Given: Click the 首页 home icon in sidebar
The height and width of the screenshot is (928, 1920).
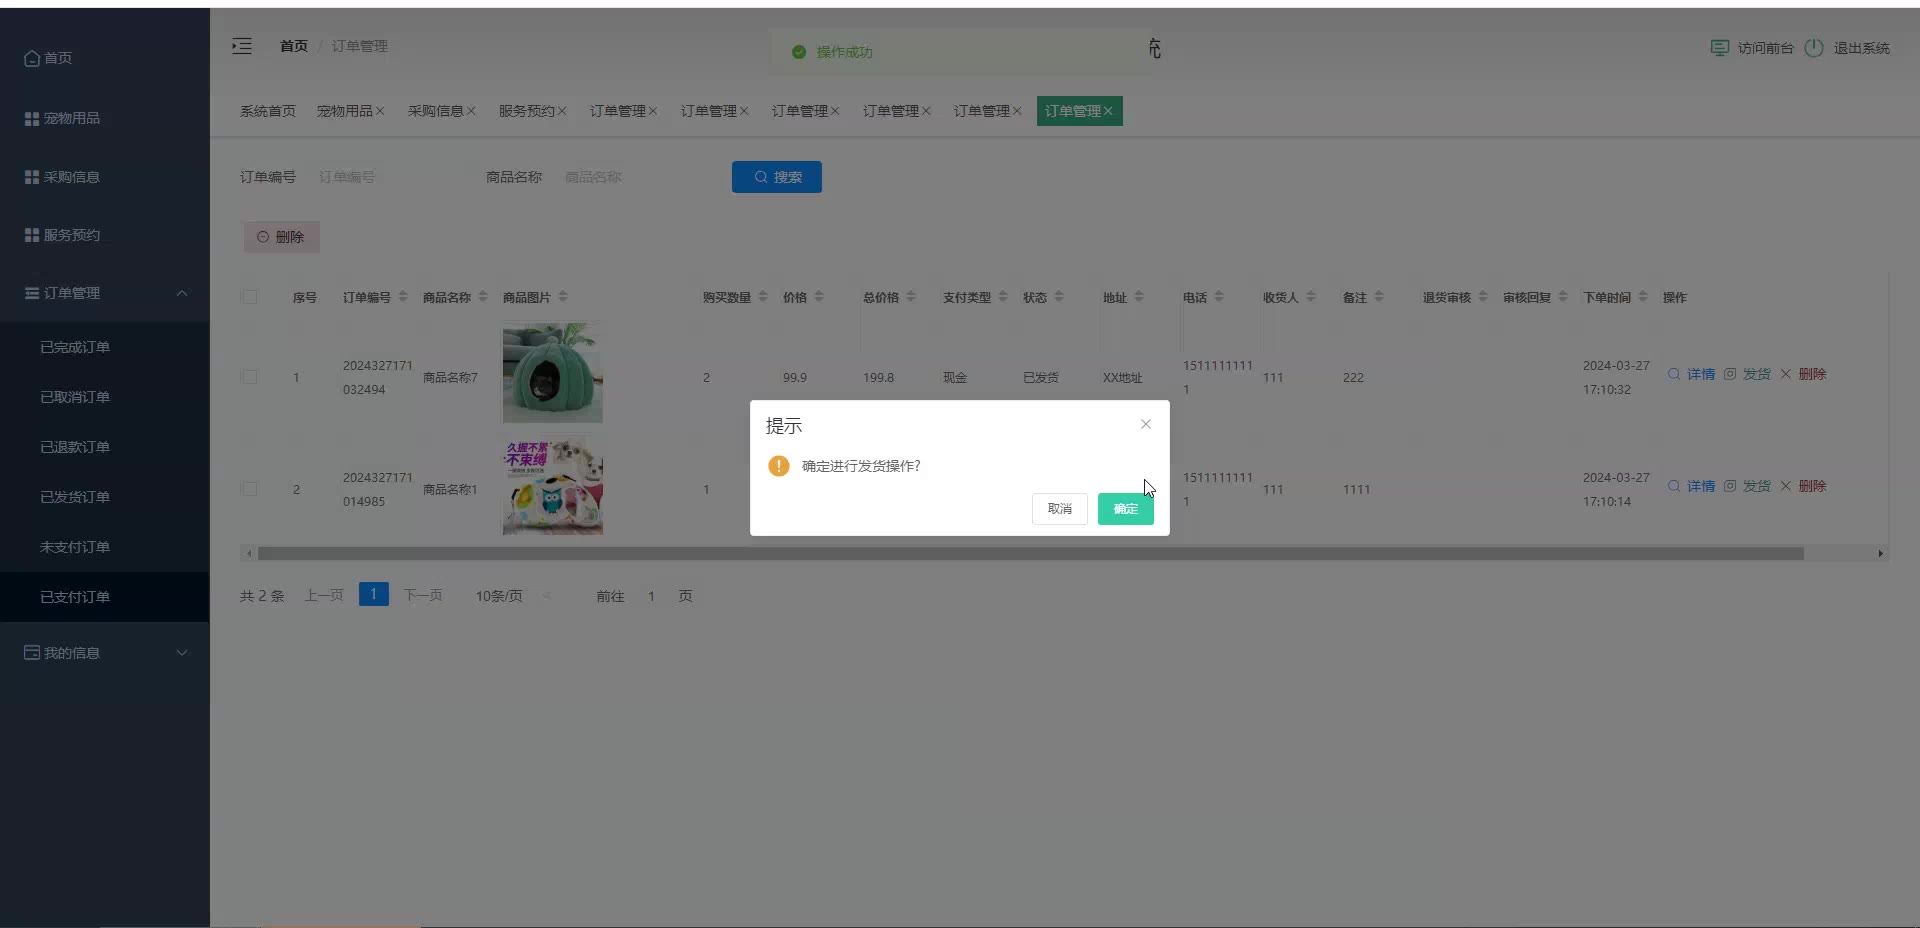Looking at the screenshot, I should [x=32, y=58].
